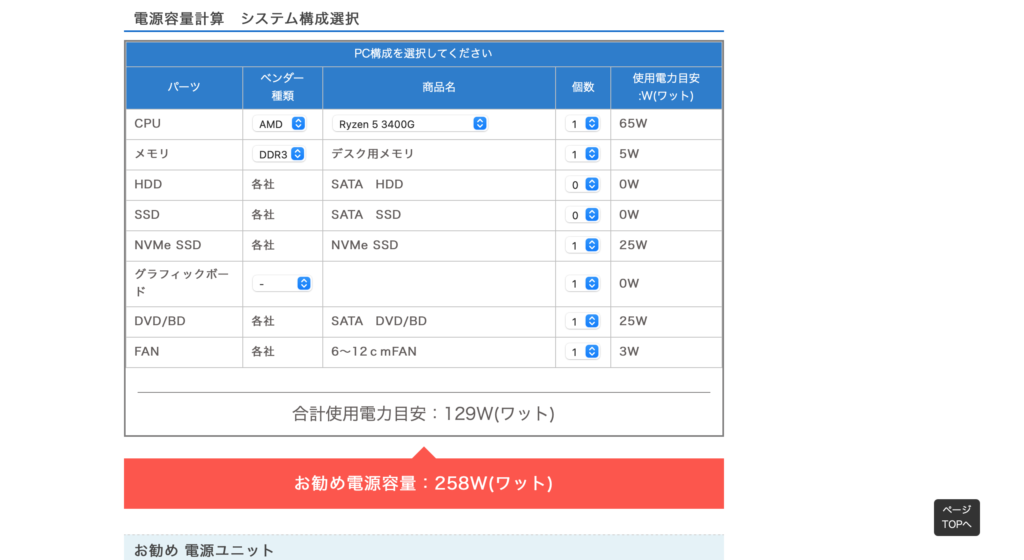1024x560 pixels.
Task: Click the PC構成を選択してください table header
Action: click(423, 53)
